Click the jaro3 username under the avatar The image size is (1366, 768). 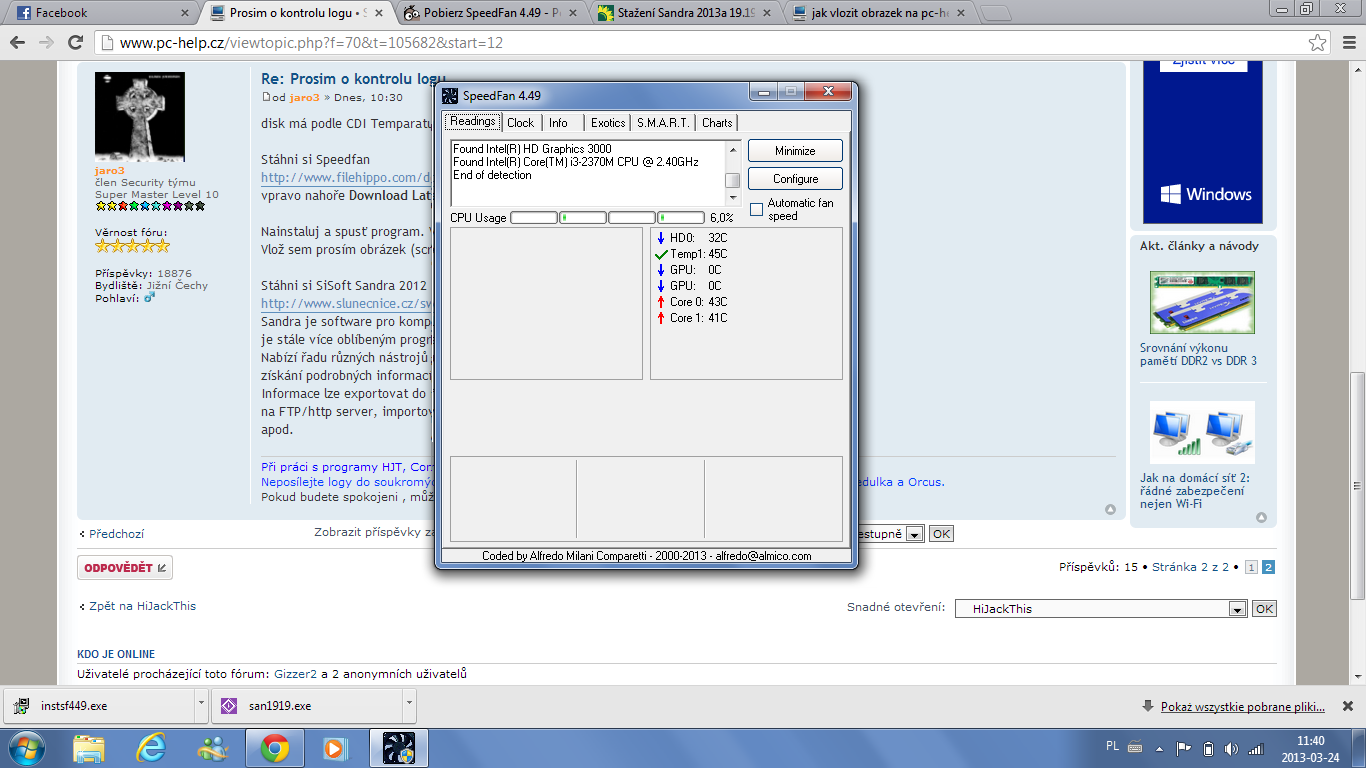pos(110,171)
